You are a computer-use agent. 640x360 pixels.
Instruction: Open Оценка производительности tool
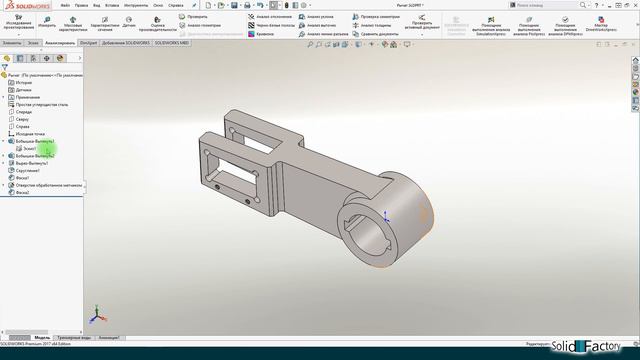pos(158,24)
